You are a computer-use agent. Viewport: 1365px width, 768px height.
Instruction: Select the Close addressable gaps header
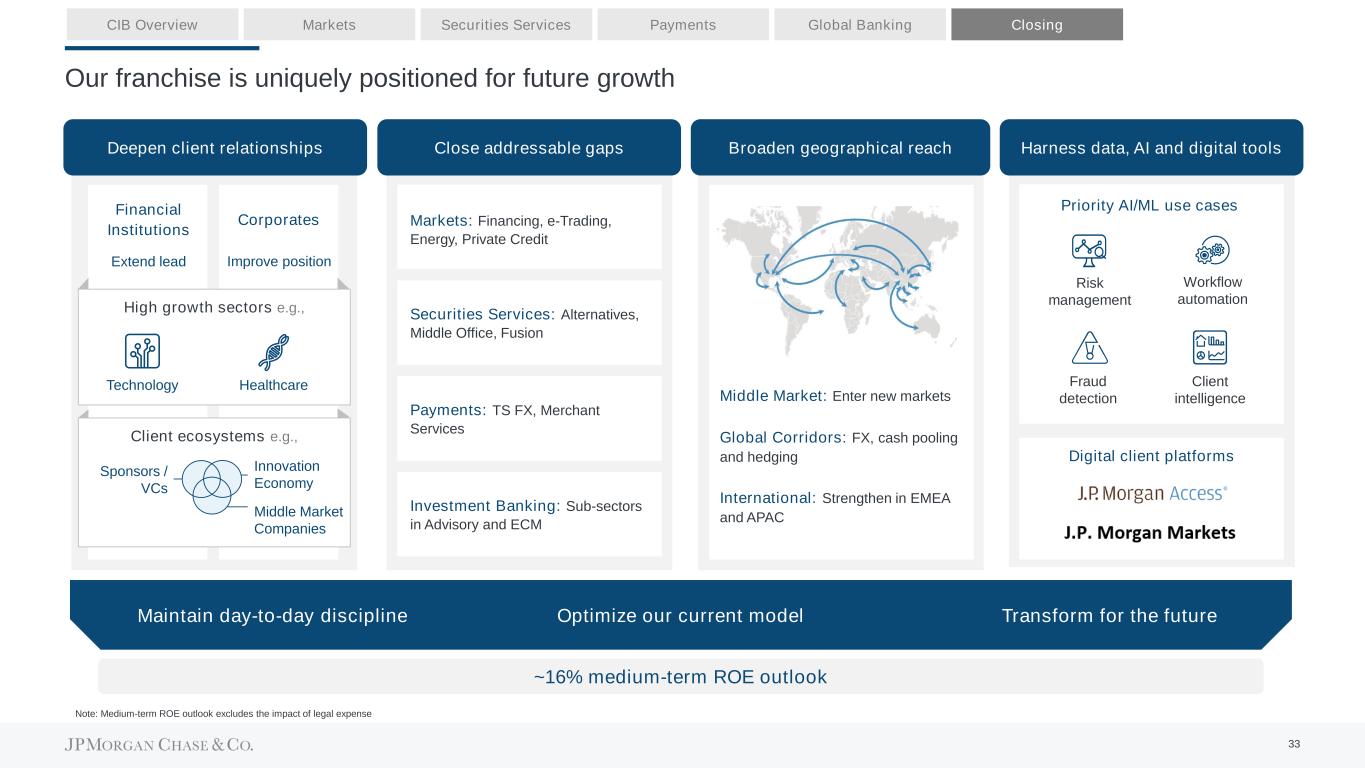[x=529, y=148]
